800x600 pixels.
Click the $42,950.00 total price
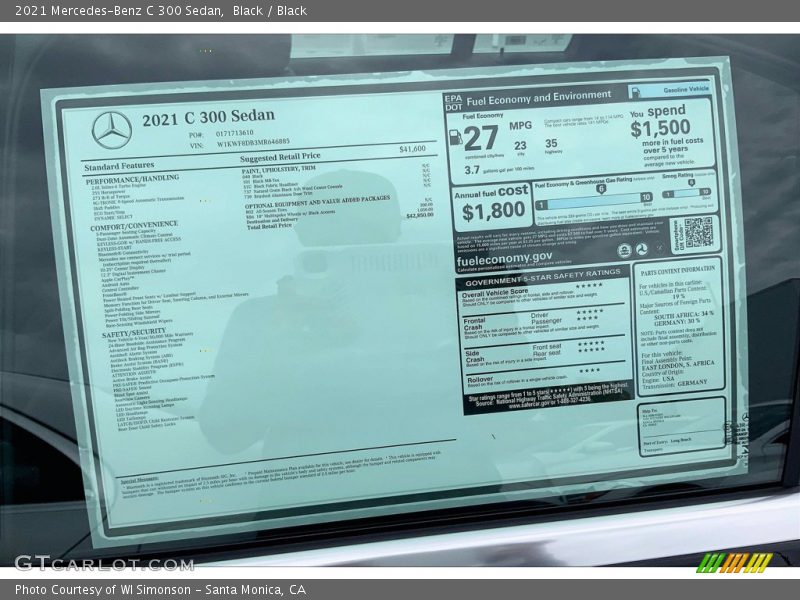(x=419, y=215)
